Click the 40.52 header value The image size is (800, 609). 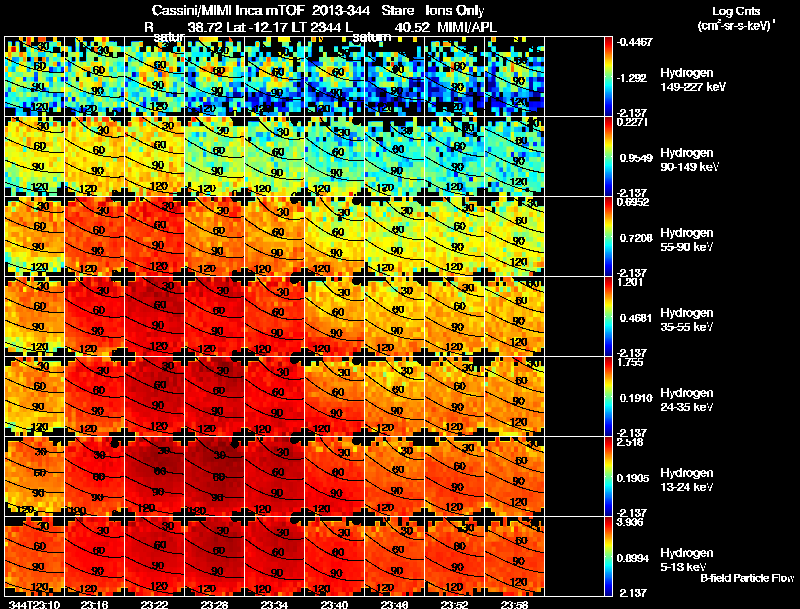click(412, 27)
